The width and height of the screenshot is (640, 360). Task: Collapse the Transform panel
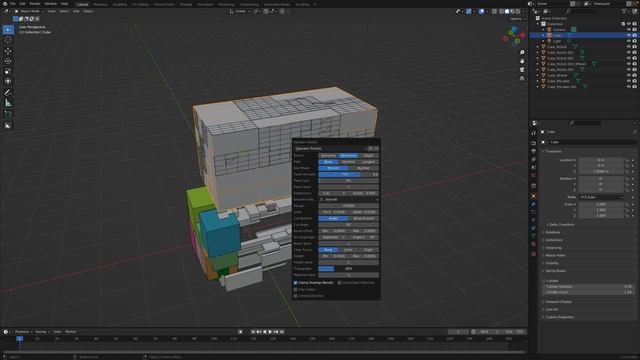(553, 151)
